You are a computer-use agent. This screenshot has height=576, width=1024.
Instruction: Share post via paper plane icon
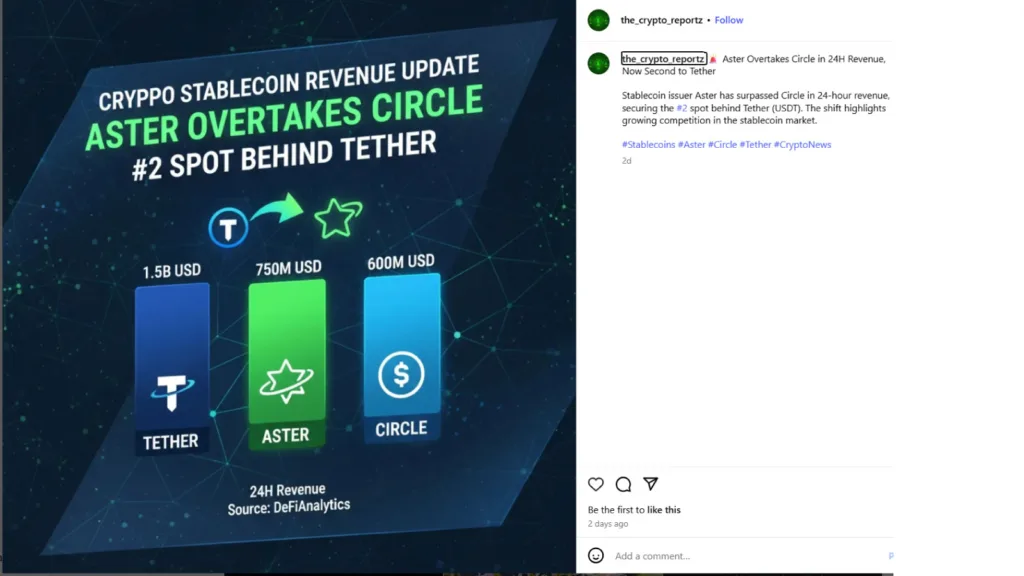tap(650, 484)
